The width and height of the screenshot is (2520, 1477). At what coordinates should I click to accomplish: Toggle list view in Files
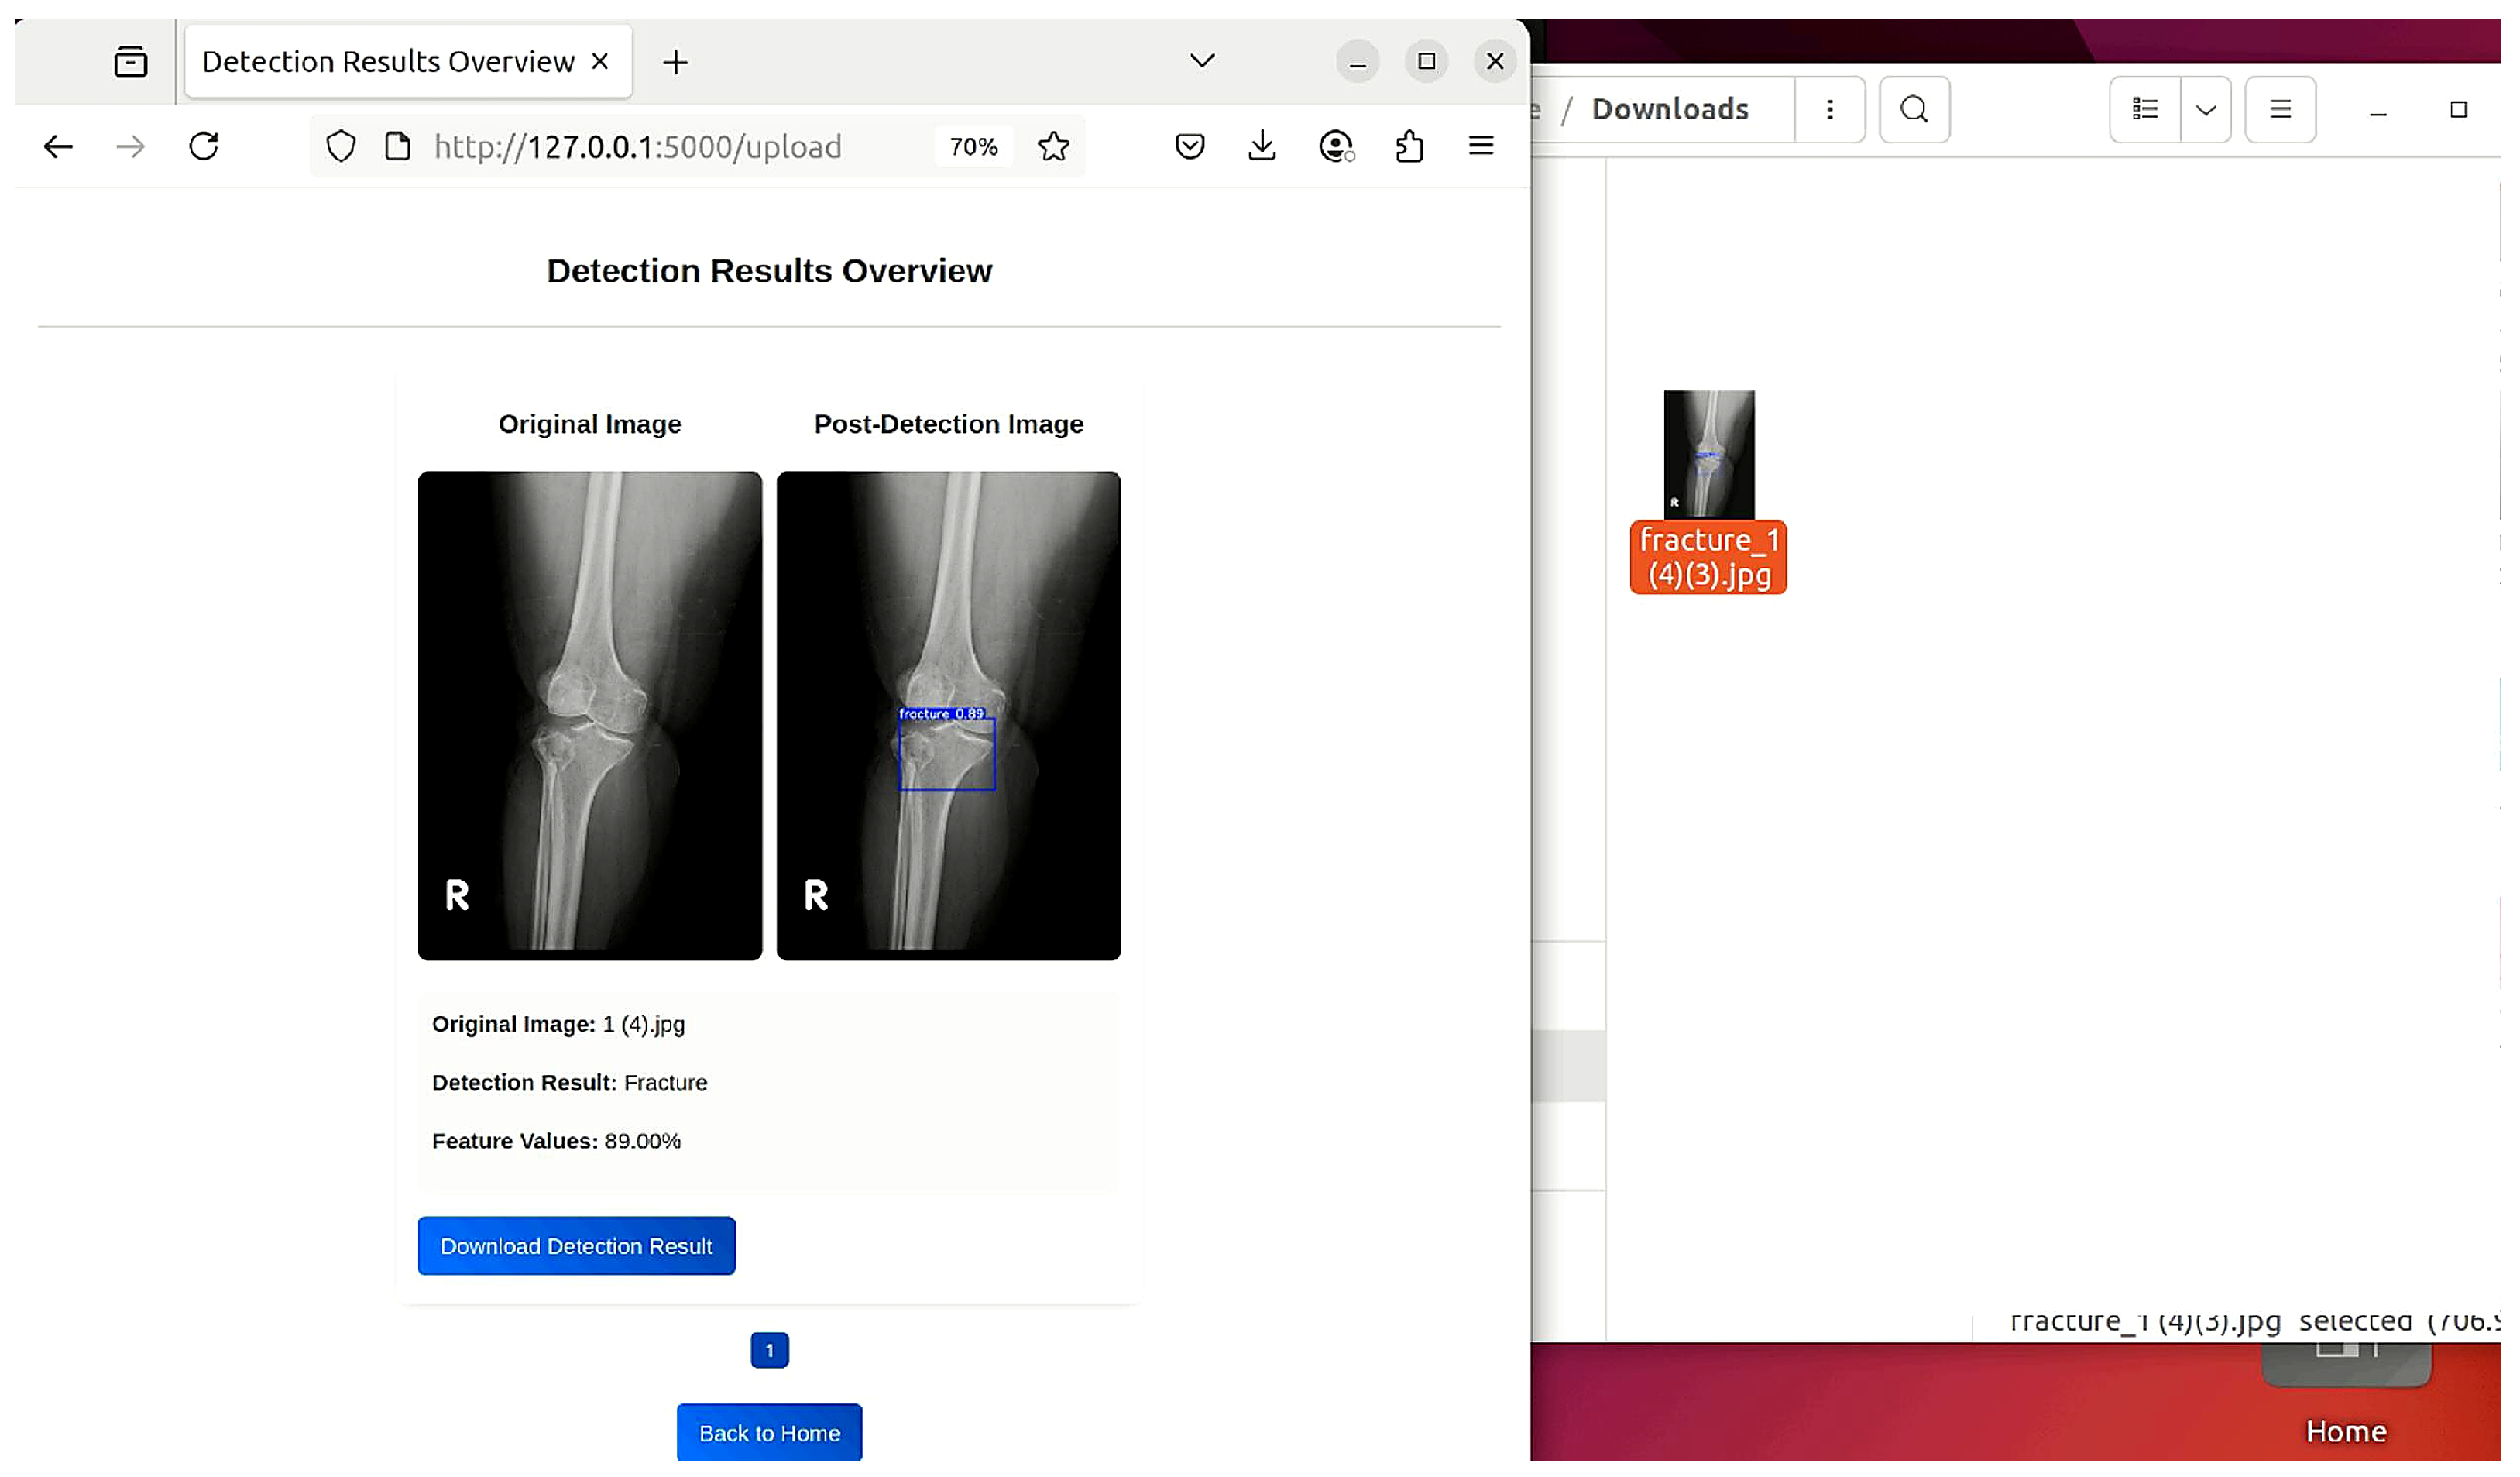click(2145, 109)
